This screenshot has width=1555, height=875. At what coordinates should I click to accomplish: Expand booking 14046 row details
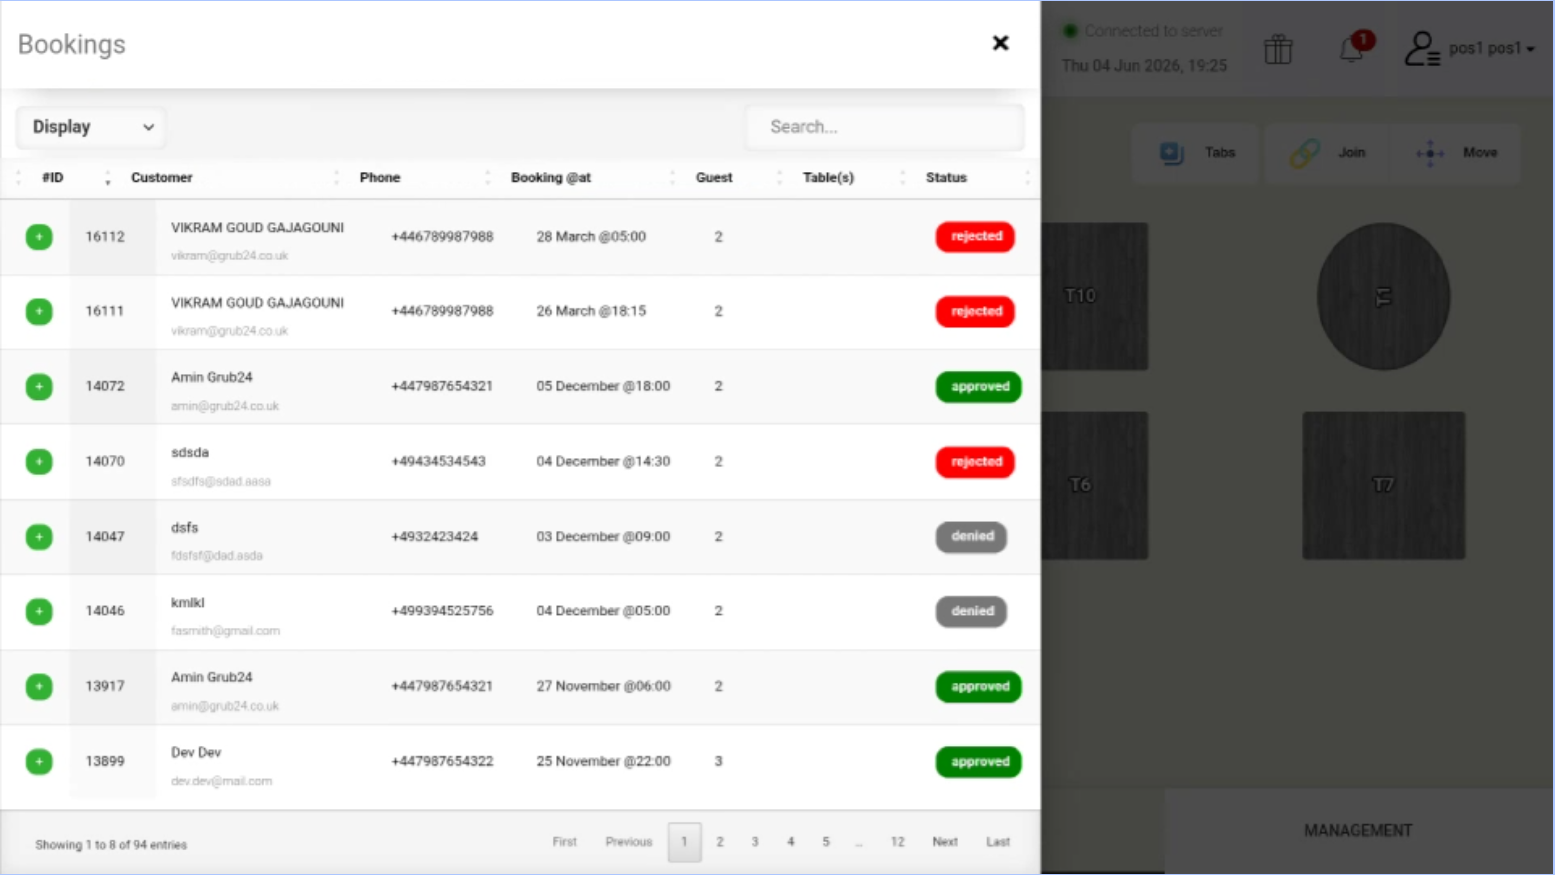pyautogui.click(x=39, y=611)
